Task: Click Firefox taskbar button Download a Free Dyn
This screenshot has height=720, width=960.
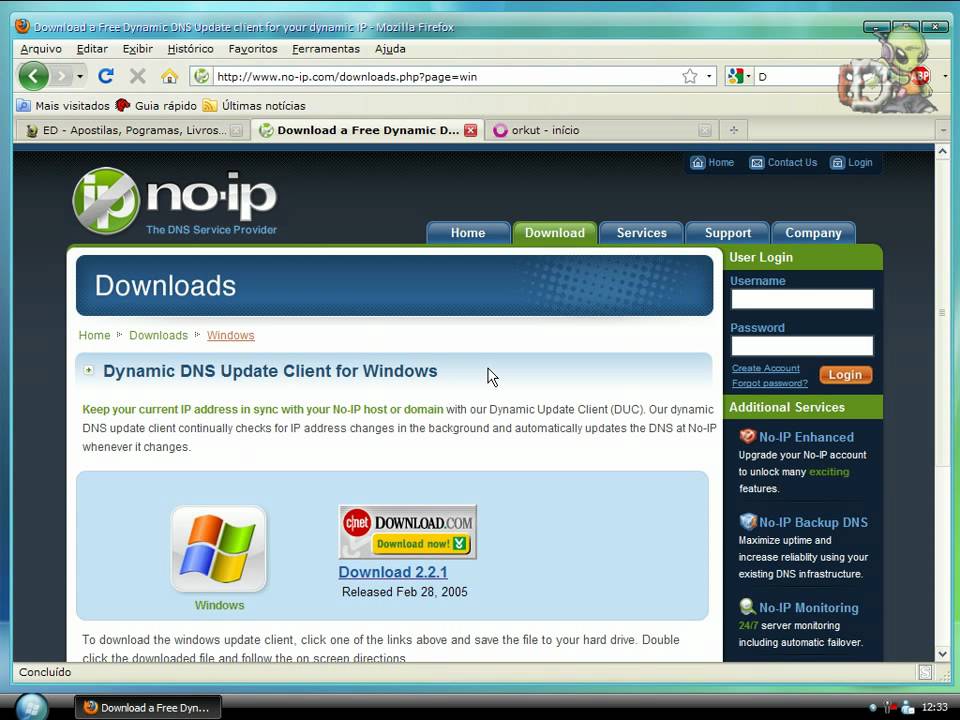Action: coord(148,708)
